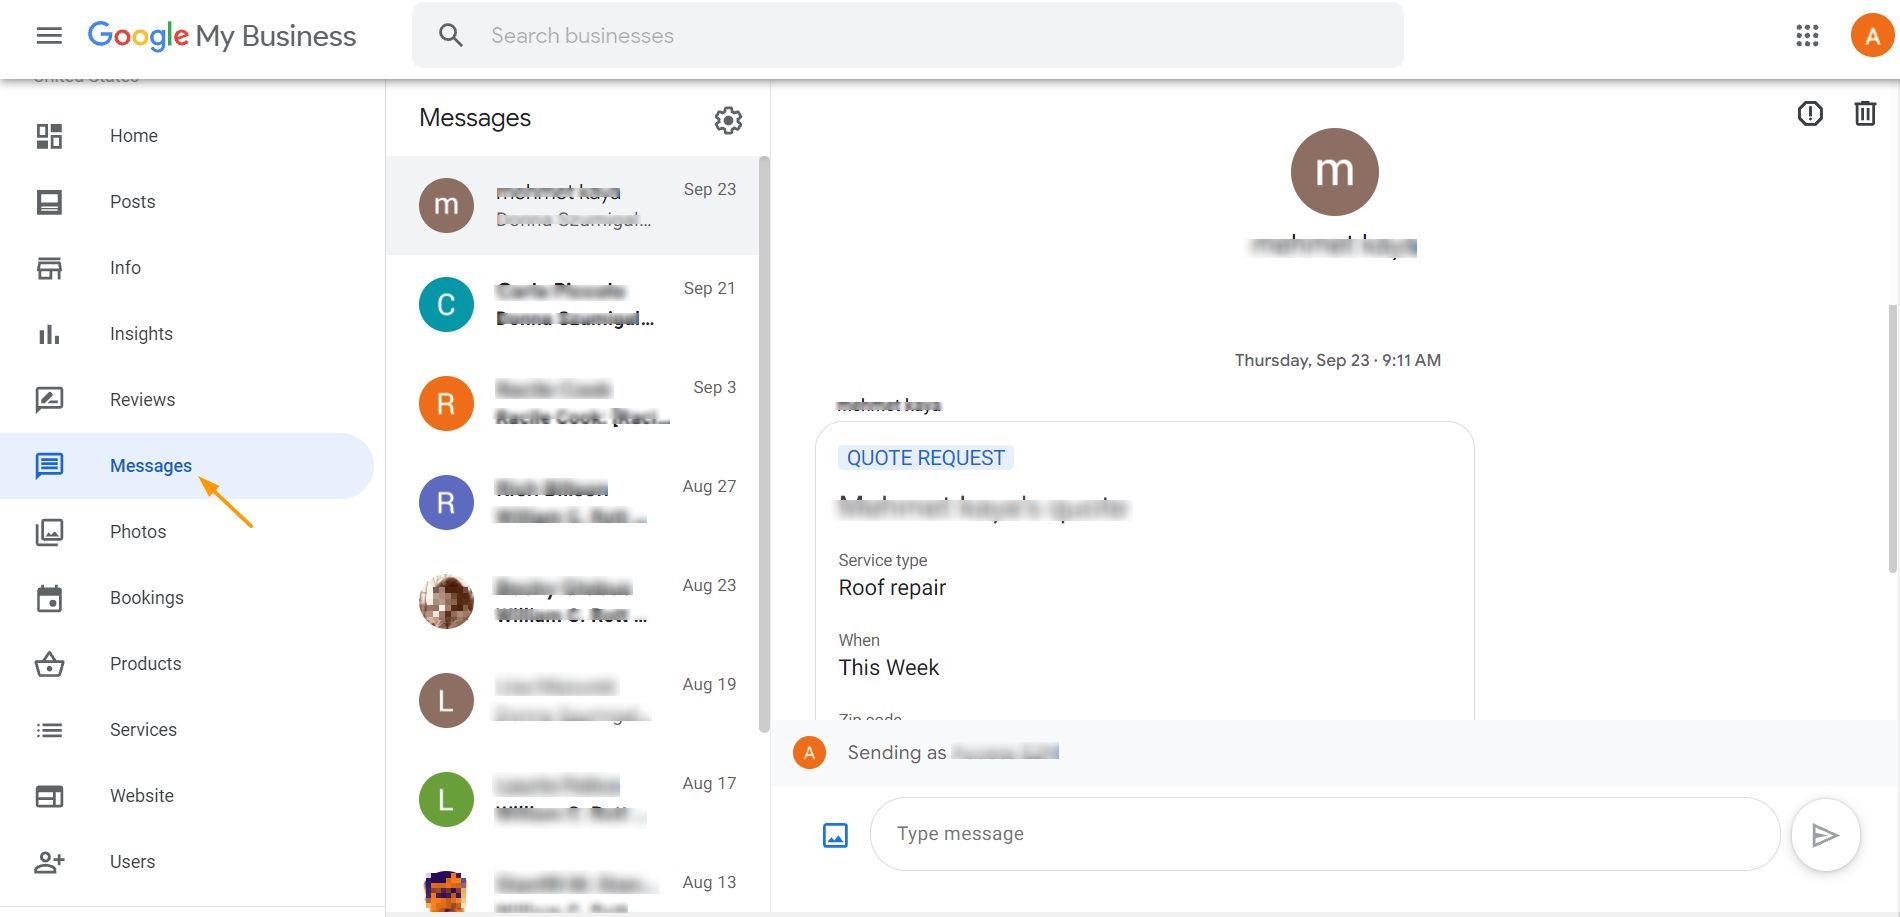Open the Products section

tap(145, 663)
